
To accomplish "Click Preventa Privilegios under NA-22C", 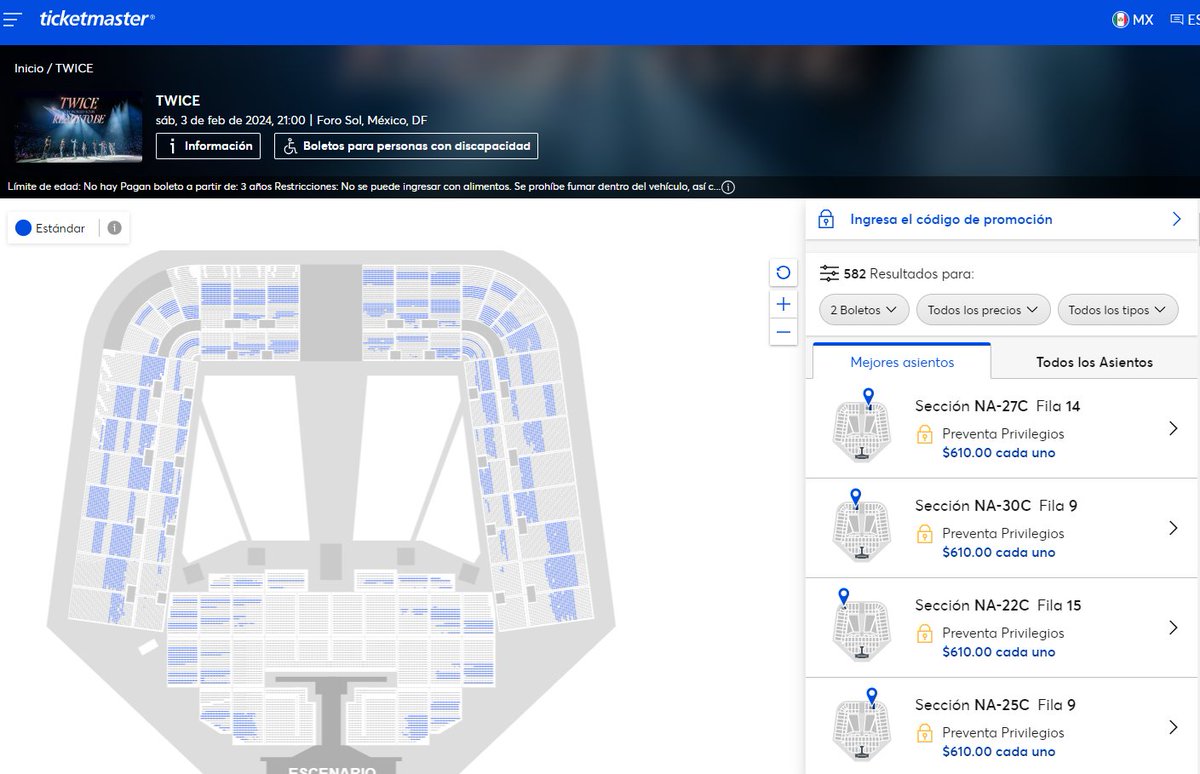I will (x=1003, y=633).
